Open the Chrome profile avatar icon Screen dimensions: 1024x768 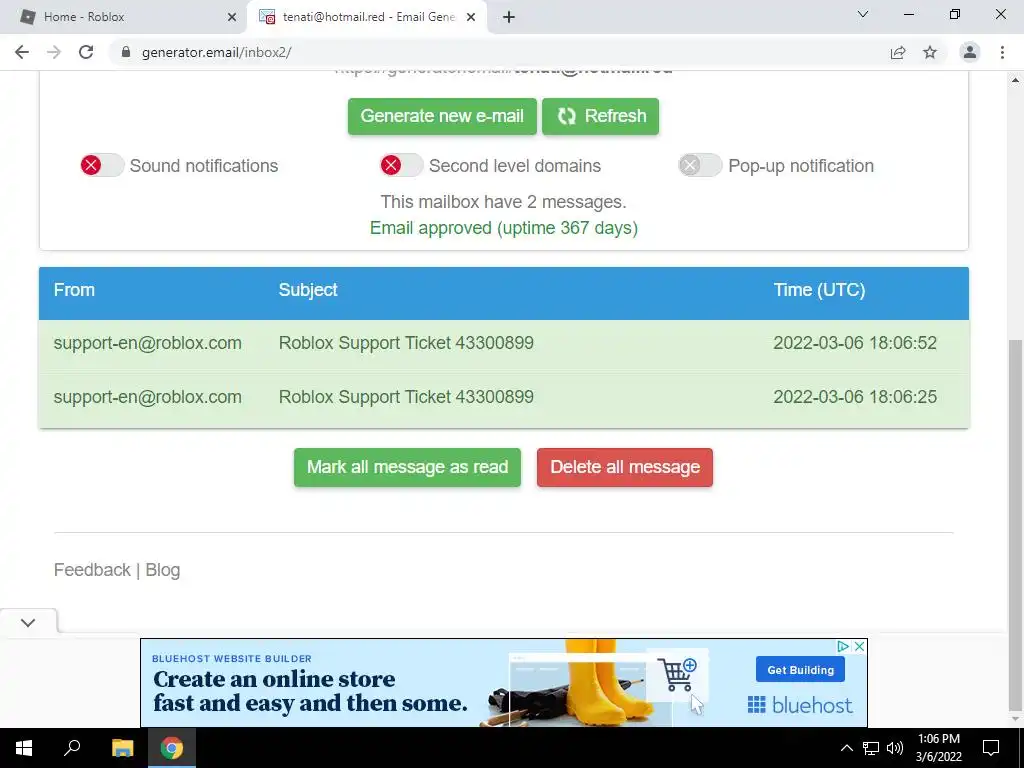pyautogui.click(x=970, y=52)
